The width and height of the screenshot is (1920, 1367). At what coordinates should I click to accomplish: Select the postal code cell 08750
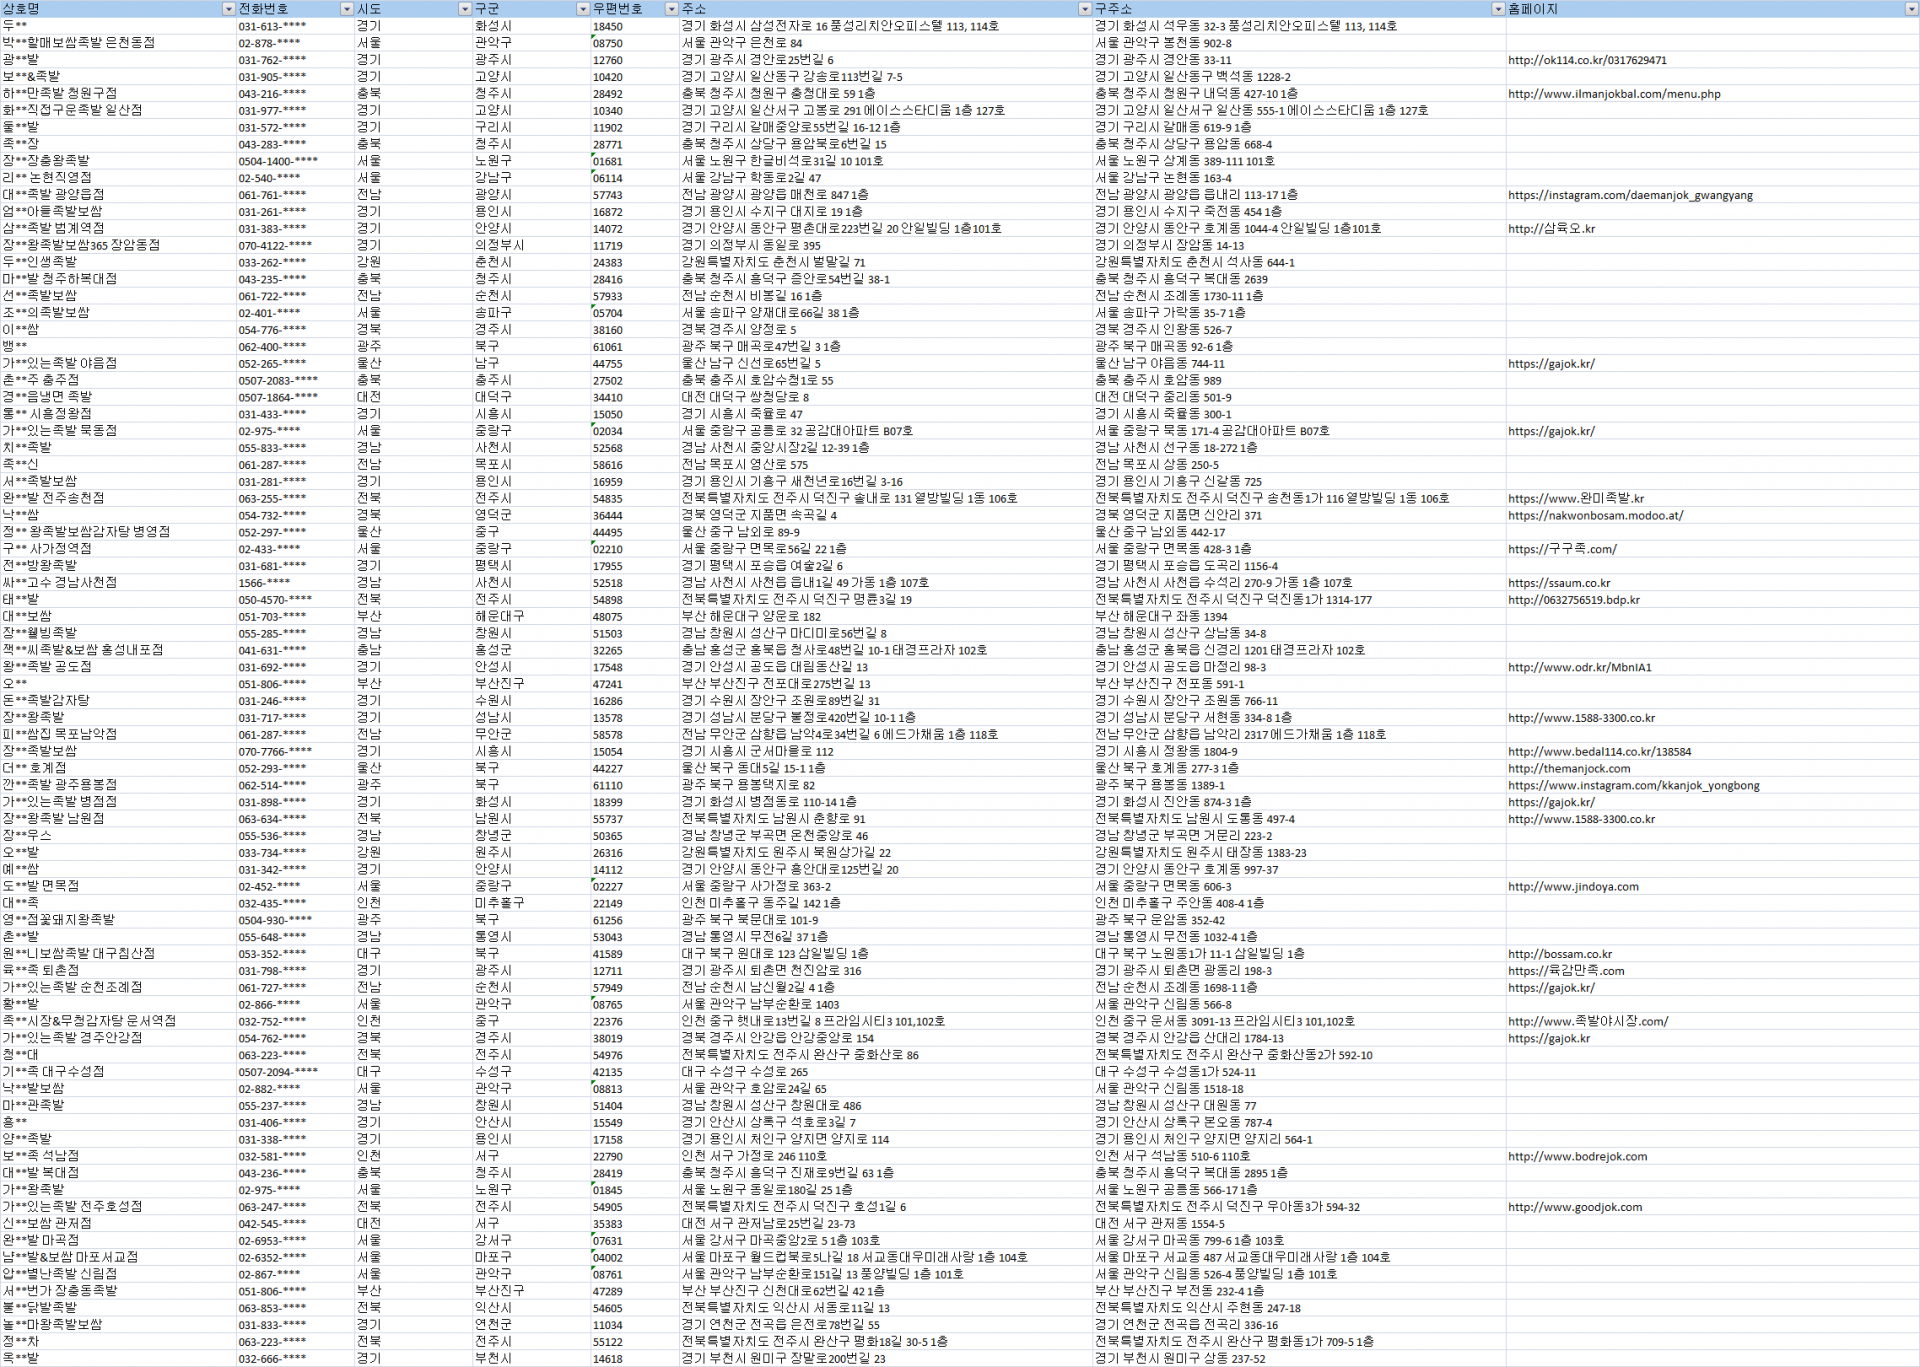pyautogui.click(x=608, y=43)
